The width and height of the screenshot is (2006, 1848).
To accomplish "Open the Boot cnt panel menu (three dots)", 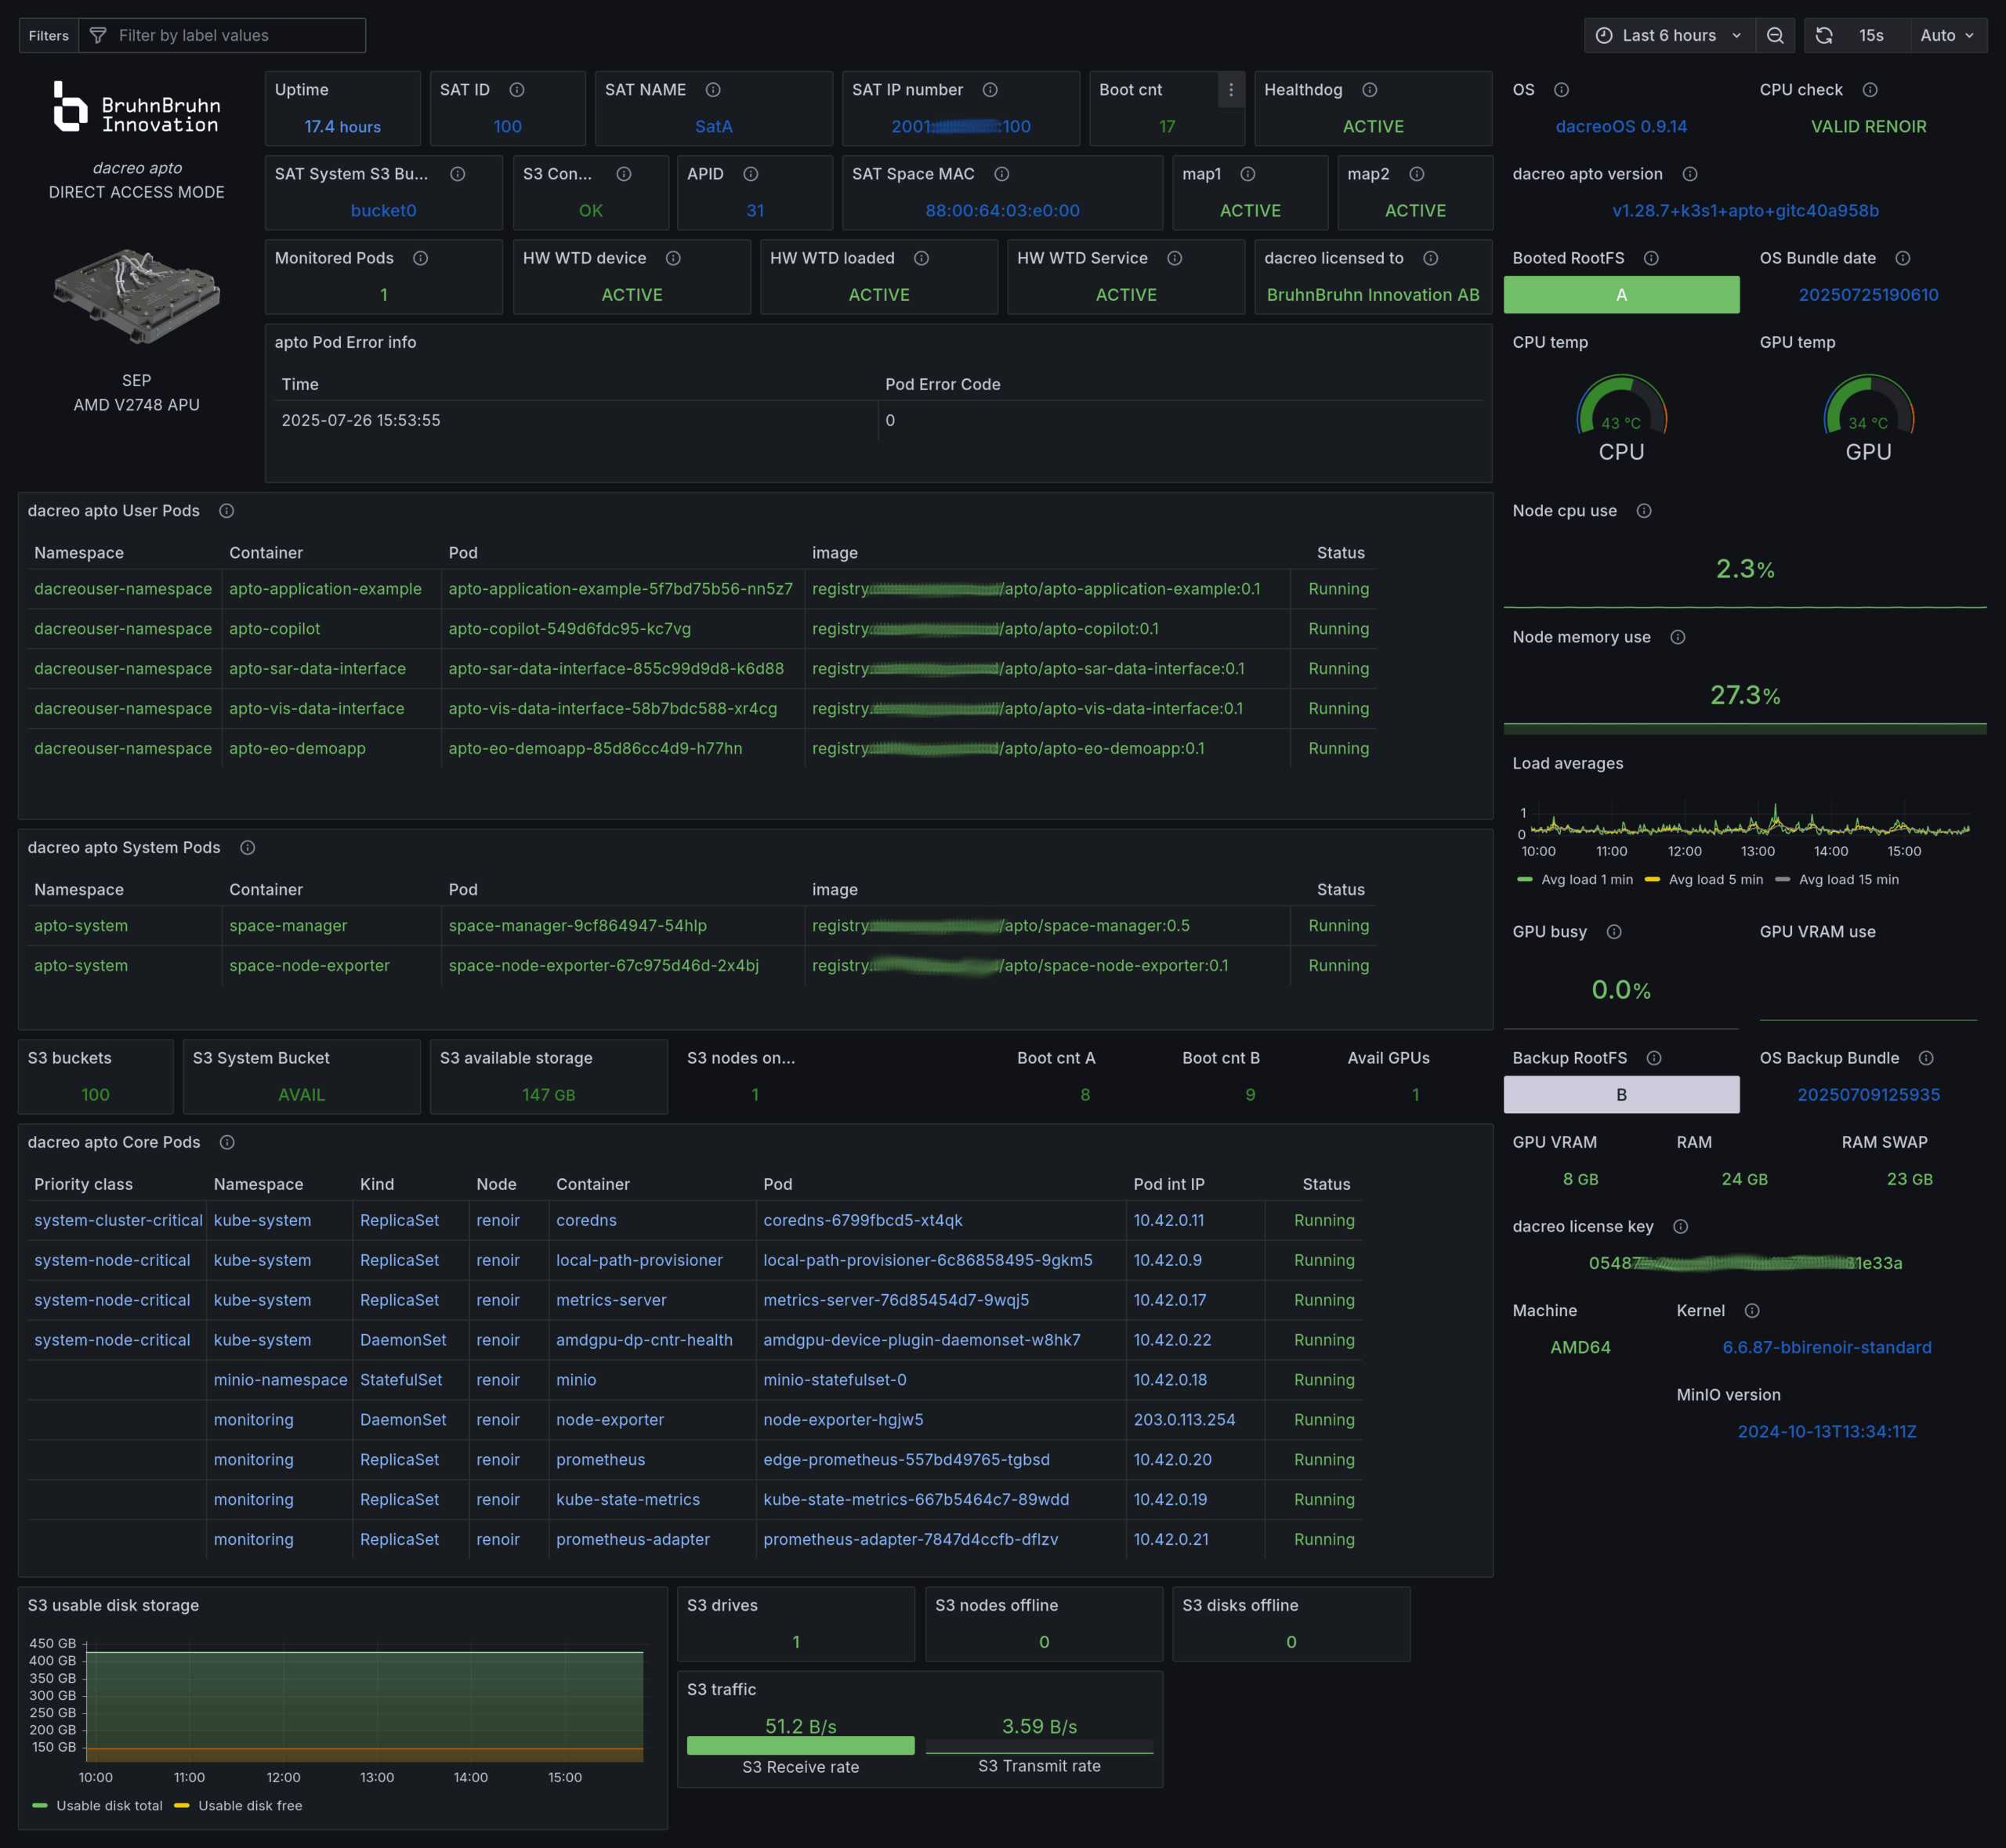I will (1231, 90).
